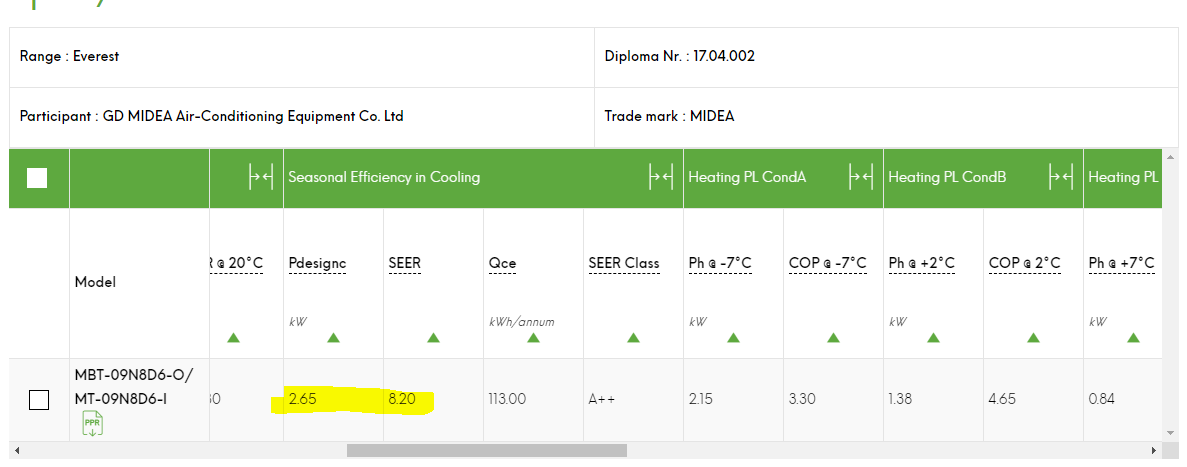The height and width of the screenshot is (467, 1187).
Task: Sort the @ 20°C column using its triangle
Action: click(x=233, y=338)
